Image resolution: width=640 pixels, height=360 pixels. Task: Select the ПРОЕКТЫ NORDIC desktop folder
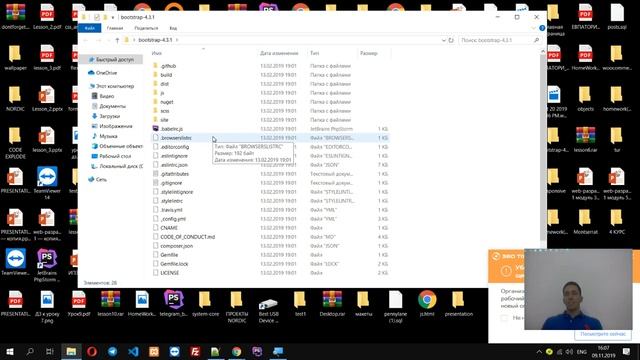click(237, 307)
